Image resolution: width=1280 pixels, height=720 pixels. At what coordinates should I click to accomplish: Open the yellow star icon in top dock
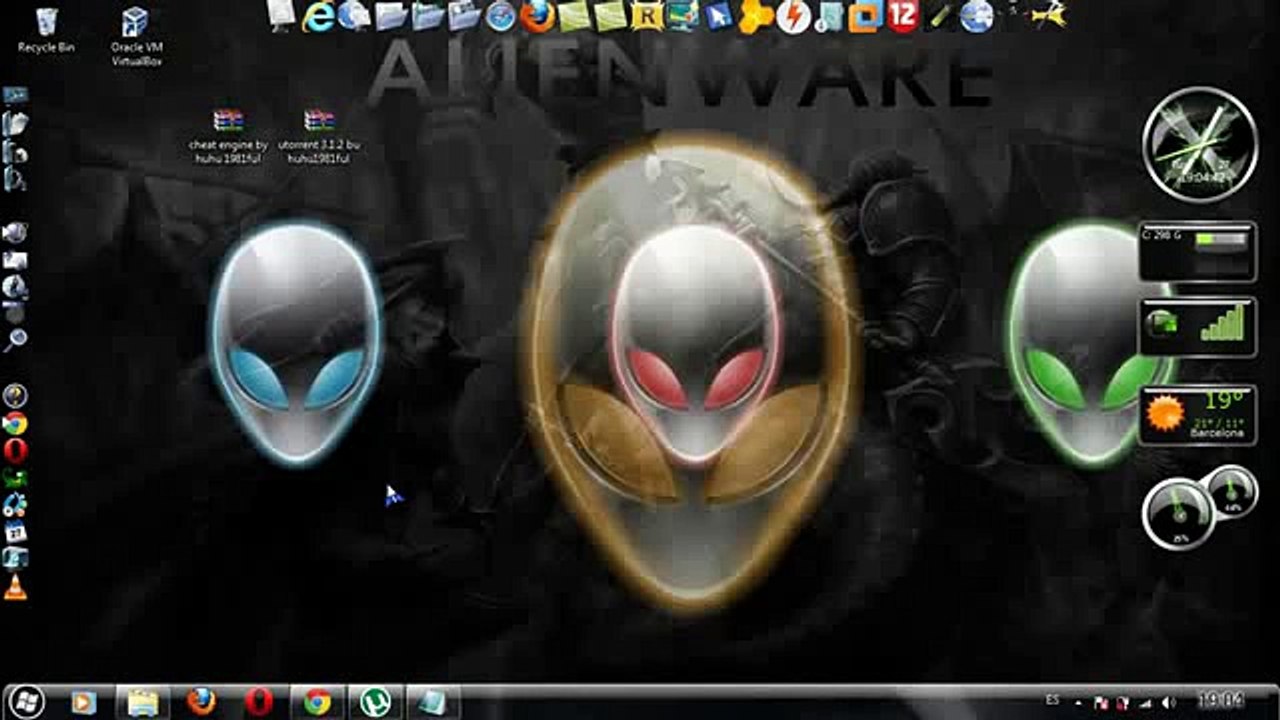tap(1048, 15)
